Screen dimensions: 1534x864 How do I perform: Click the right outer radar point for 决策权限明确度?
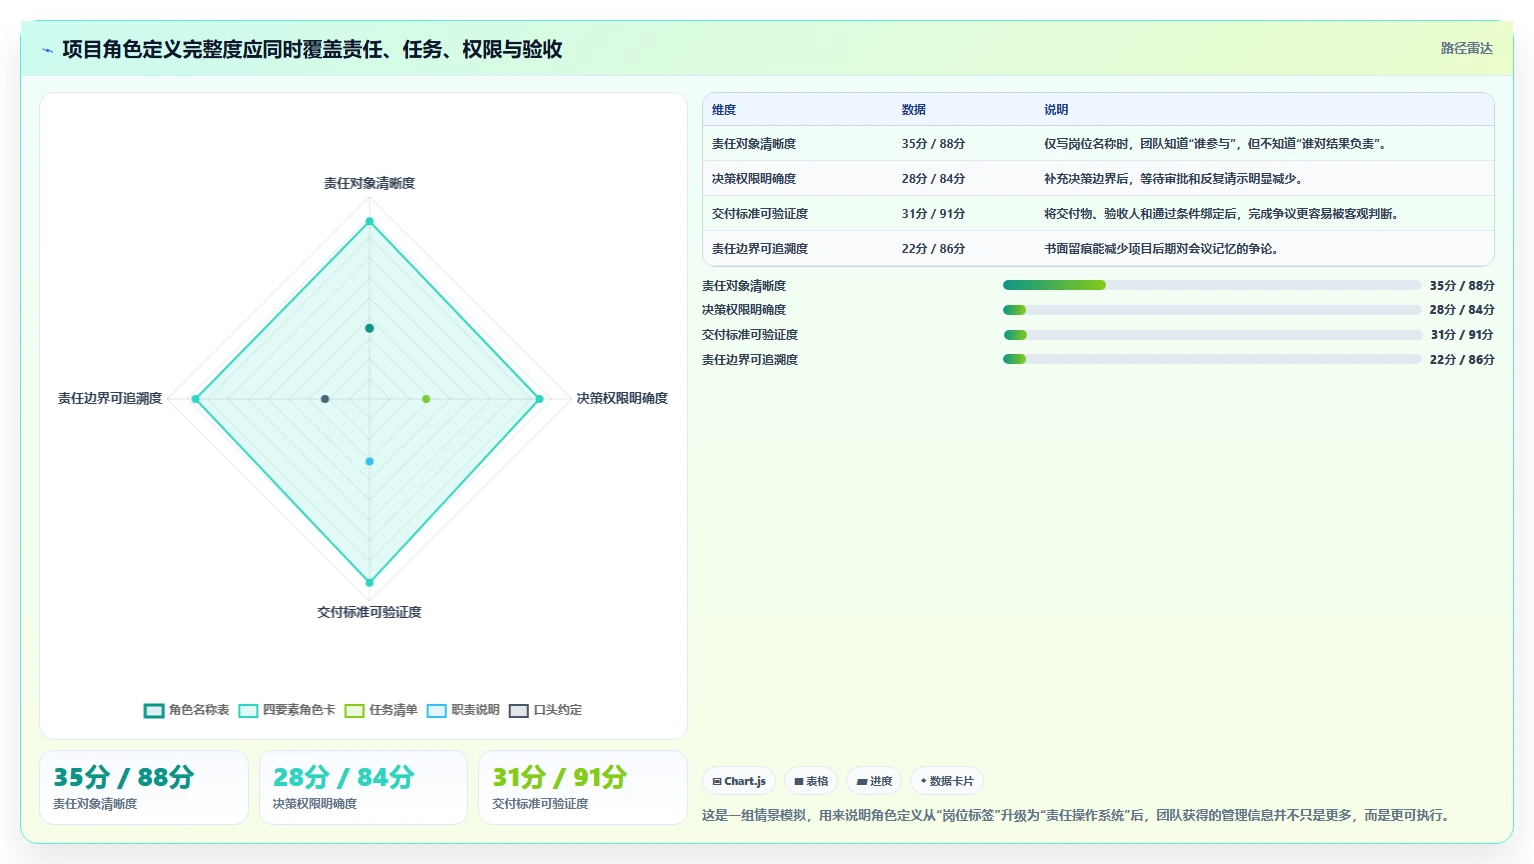coord(539,399)
